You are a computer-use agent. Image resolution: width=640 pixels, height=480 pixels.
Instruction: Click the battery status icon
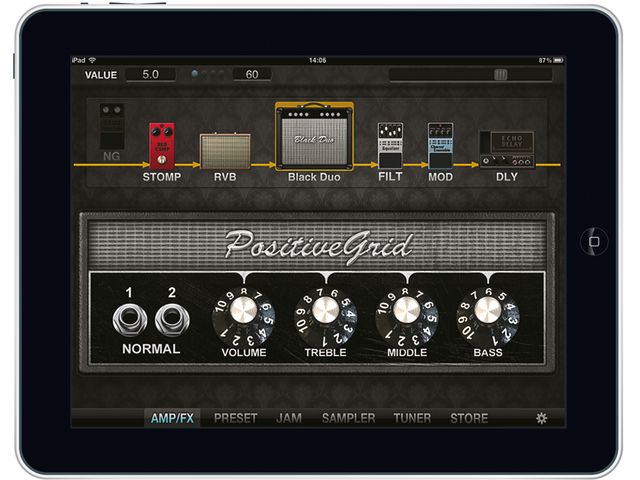[x=559, y=60]
